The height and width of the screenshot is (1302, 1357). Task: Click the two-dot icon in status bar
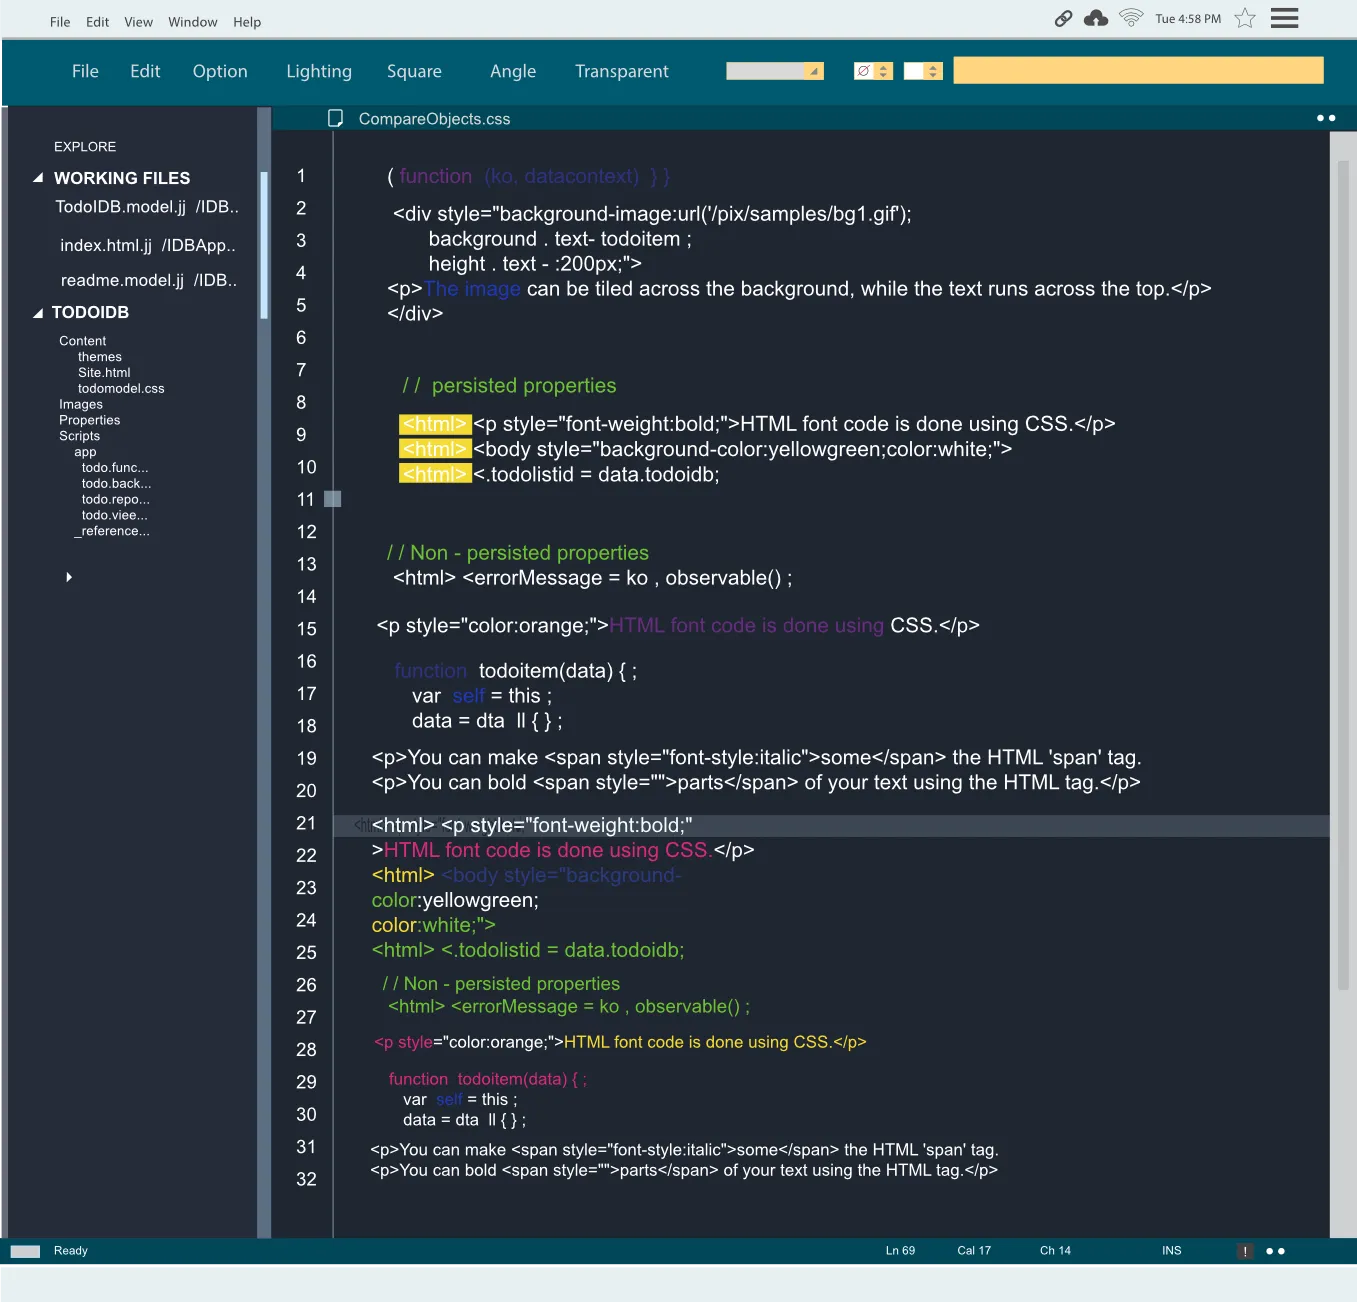click(1275, 1251)
